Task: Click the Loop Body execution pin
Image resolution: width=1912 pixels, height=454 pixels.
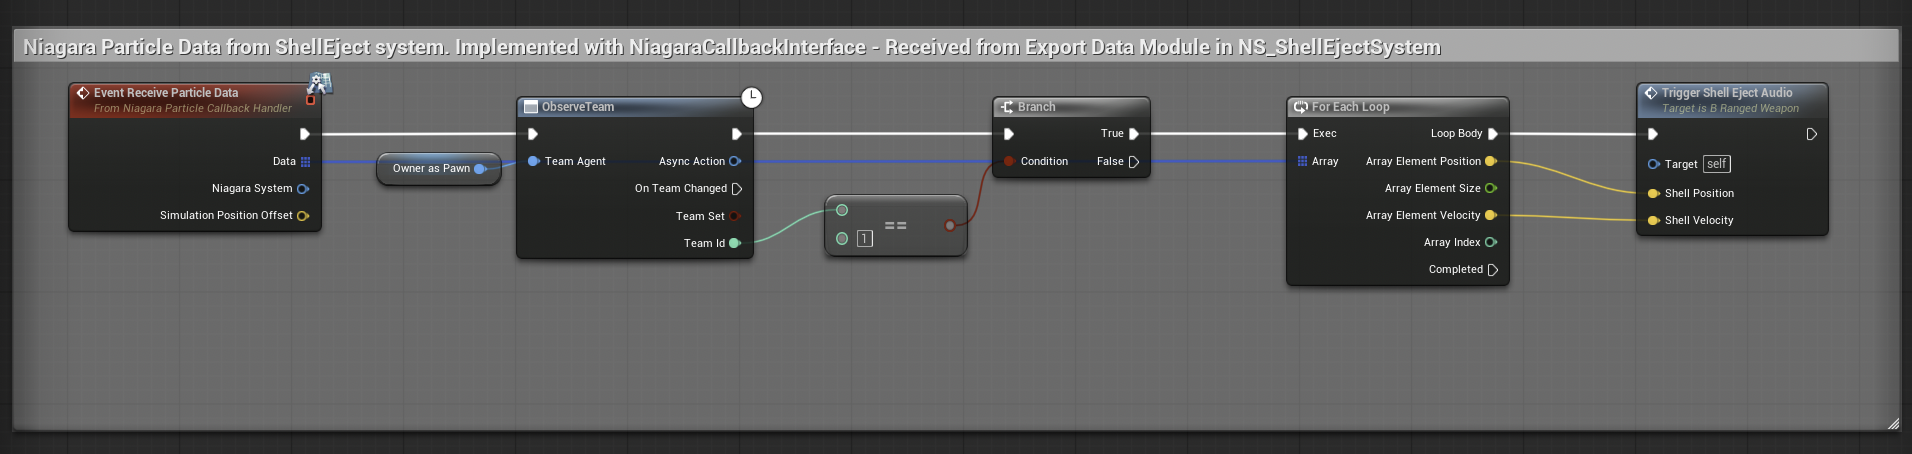Action: [x=1492, y=133]
